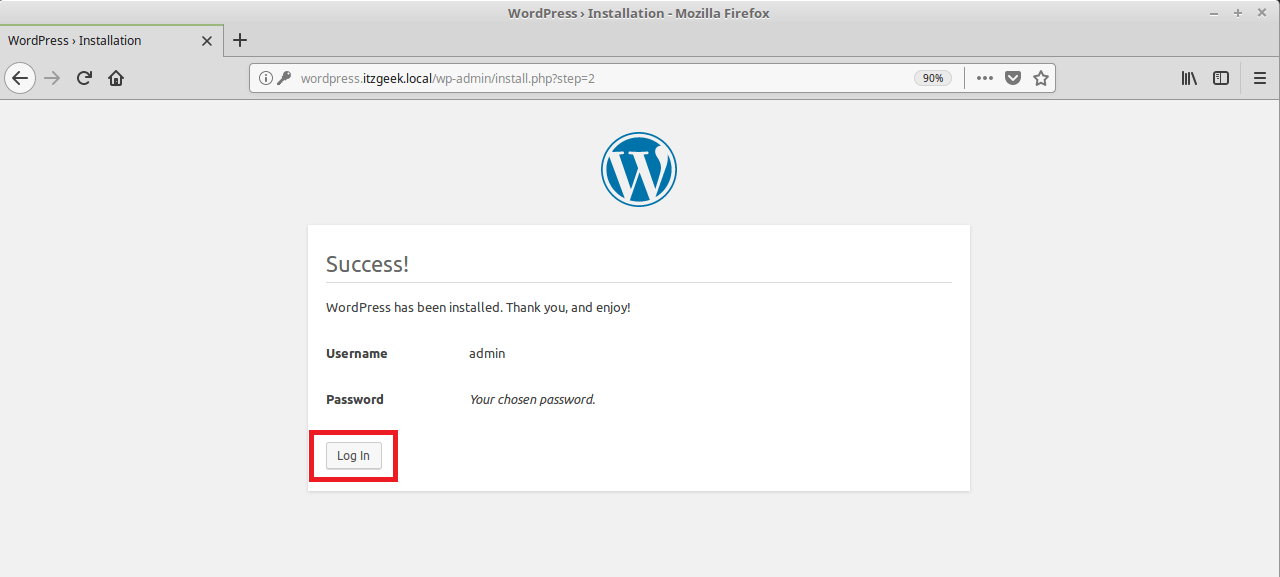Click the Log In button
This screenshot has width=1280, height=577.
coord(354,456)
